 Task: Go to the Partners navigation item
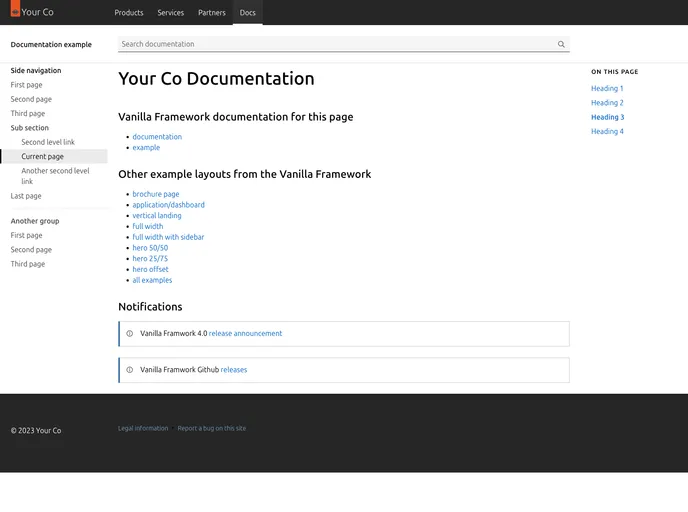212,13
